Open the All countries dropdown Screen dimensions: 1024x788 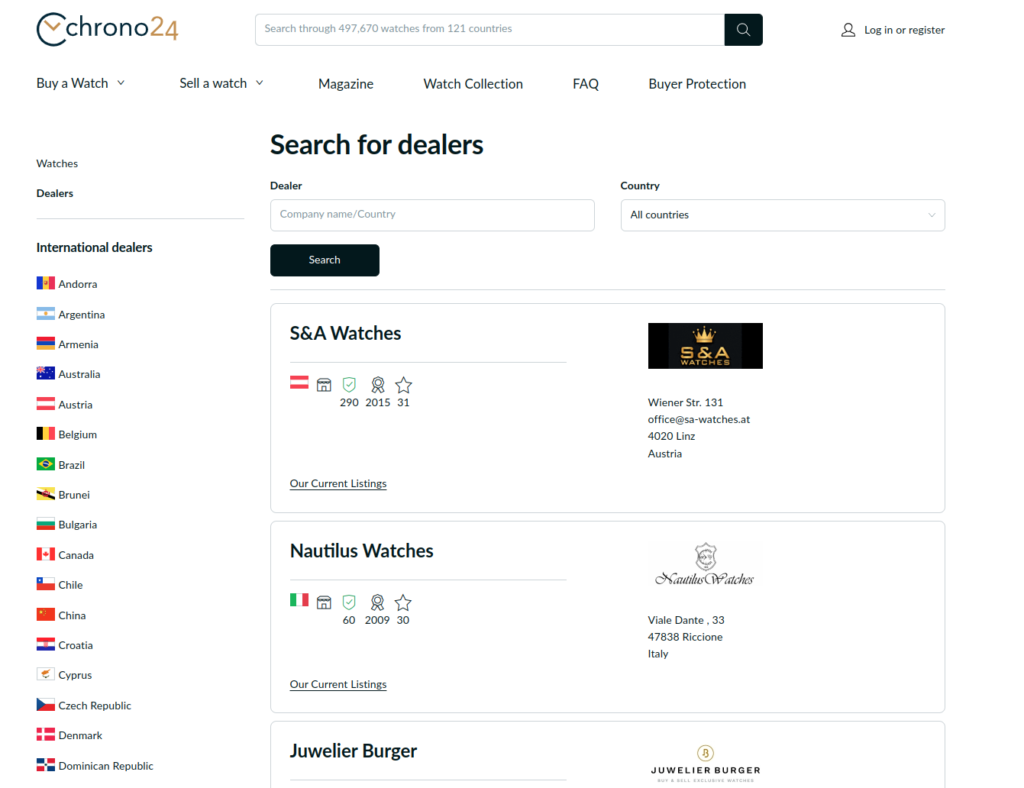[x=782, y=215]
